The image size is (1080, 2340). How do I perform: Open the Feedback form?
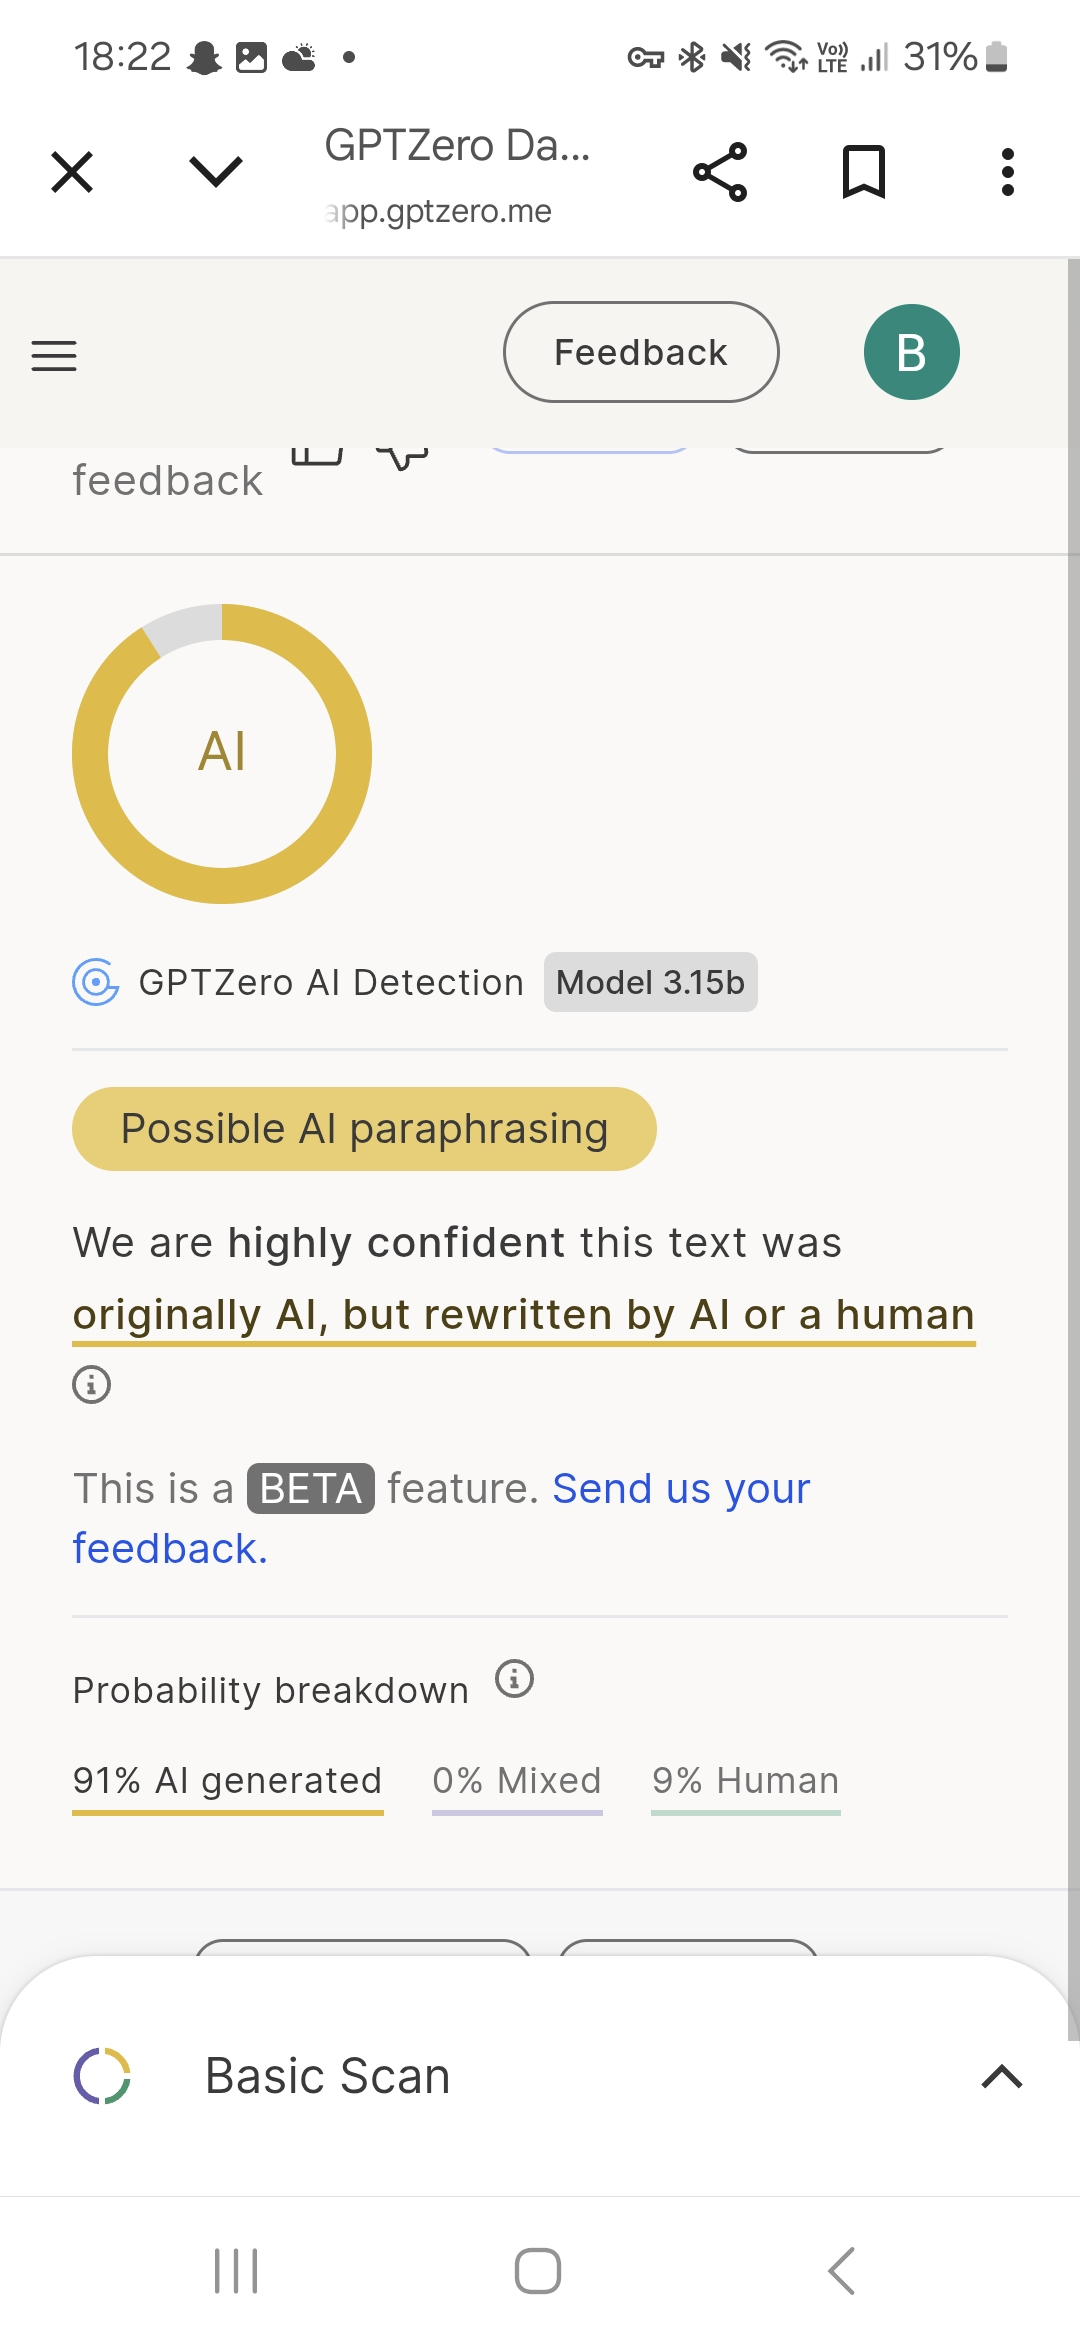(640, 351)
